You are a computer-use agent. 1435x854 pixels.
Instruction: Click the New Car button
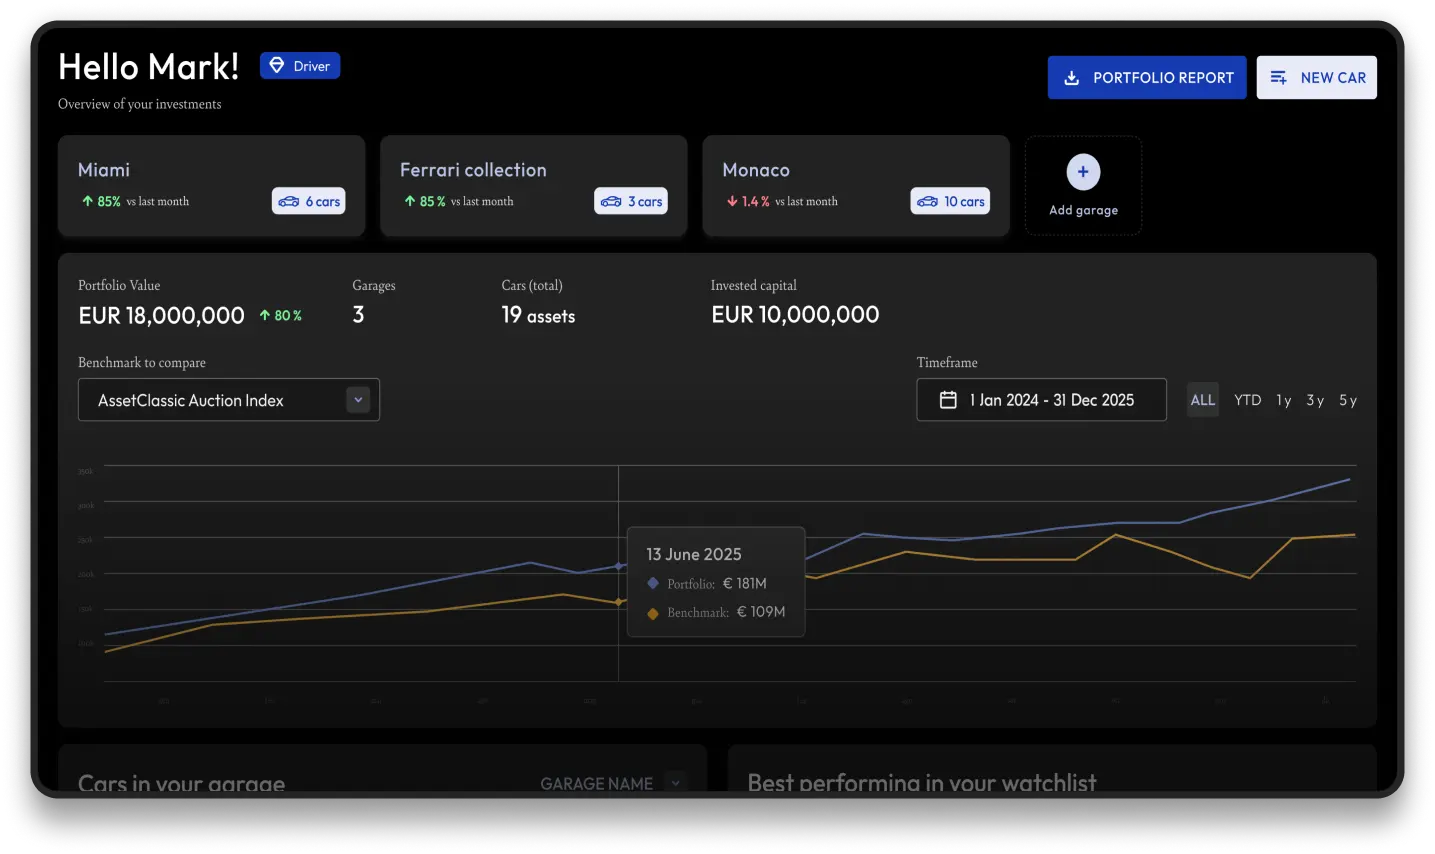click(x=1316, y=77)
